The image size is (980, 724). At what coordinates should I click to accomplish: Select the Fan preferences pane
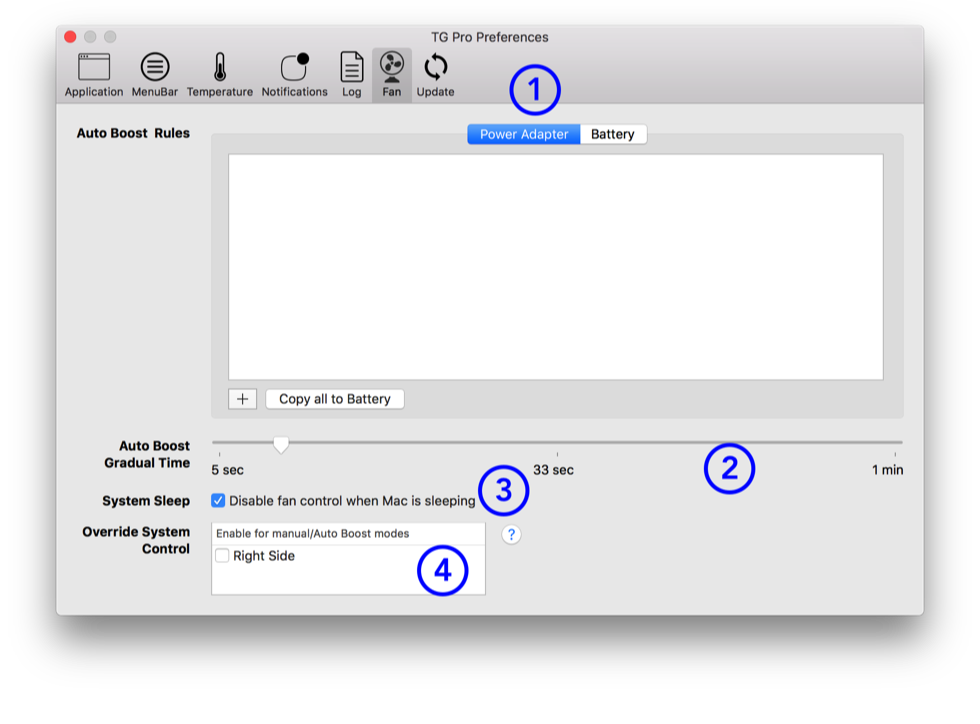click(392, 75)
